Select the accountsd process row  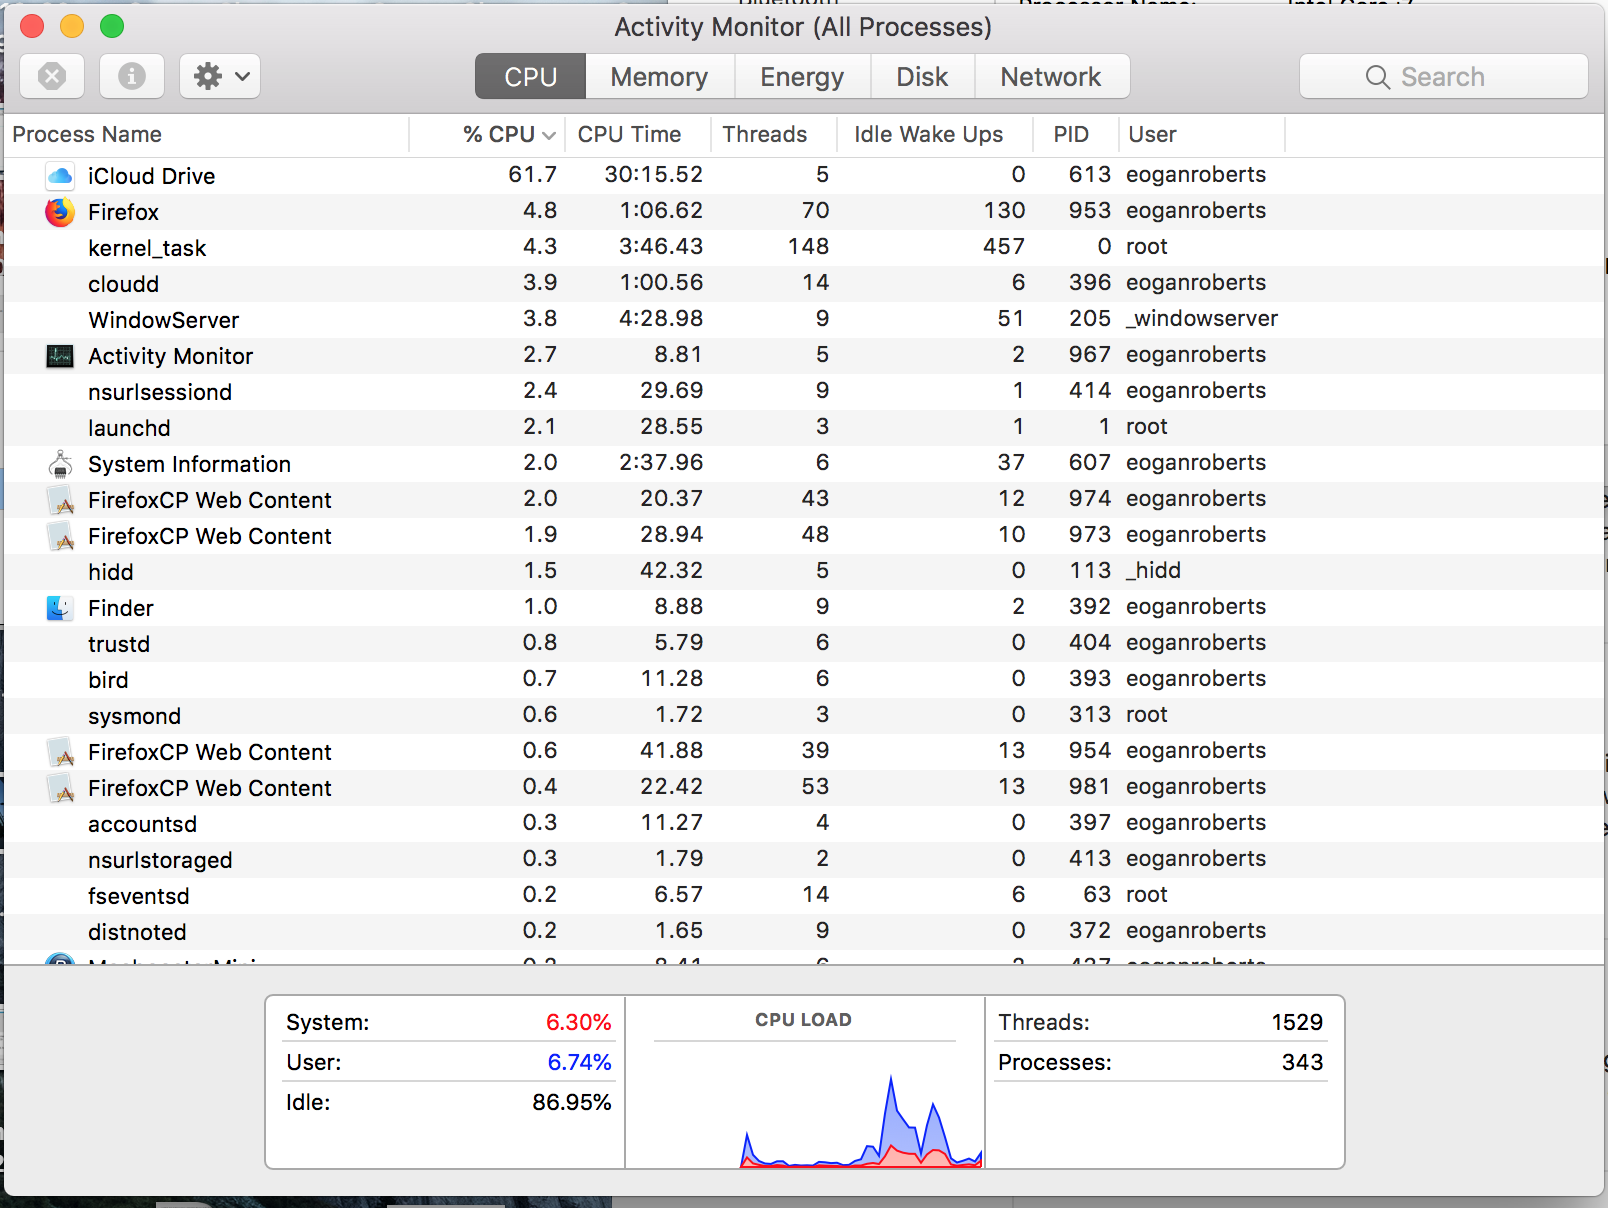[x=804, y=824]
